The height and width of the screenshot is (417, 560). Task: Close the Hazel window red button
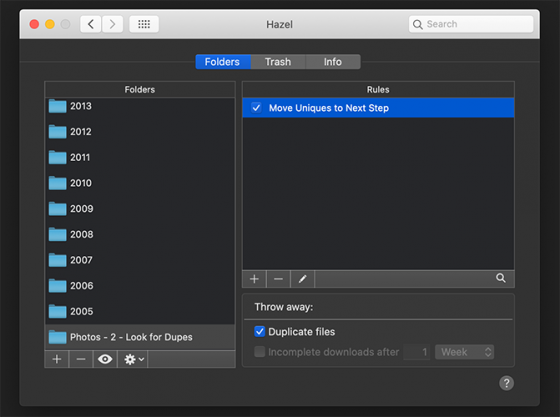point(34,24)
